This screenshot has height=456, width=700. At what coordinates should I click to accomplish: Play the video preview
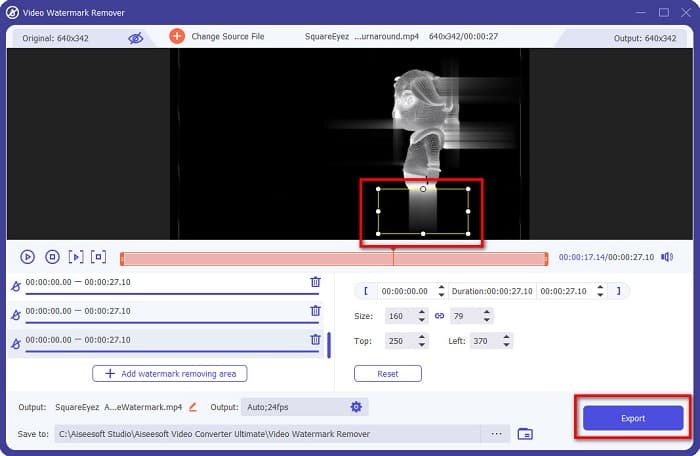[27, 257]
